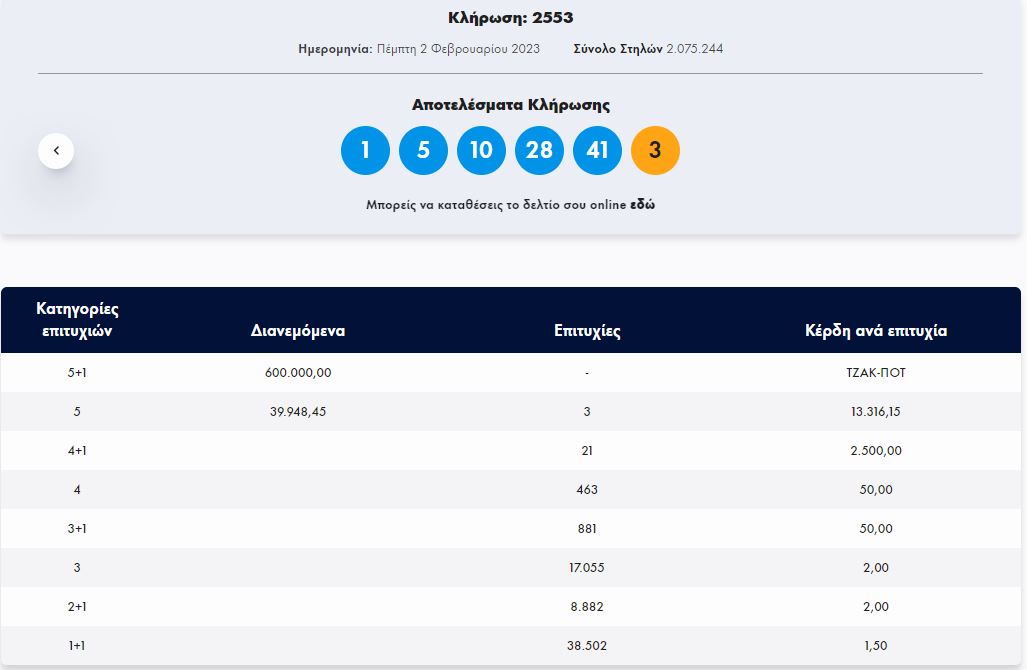The height and width of the screenshot is (670, 1027).
Task: Click the circular back button on the left
Action: [x=56, y=150]
